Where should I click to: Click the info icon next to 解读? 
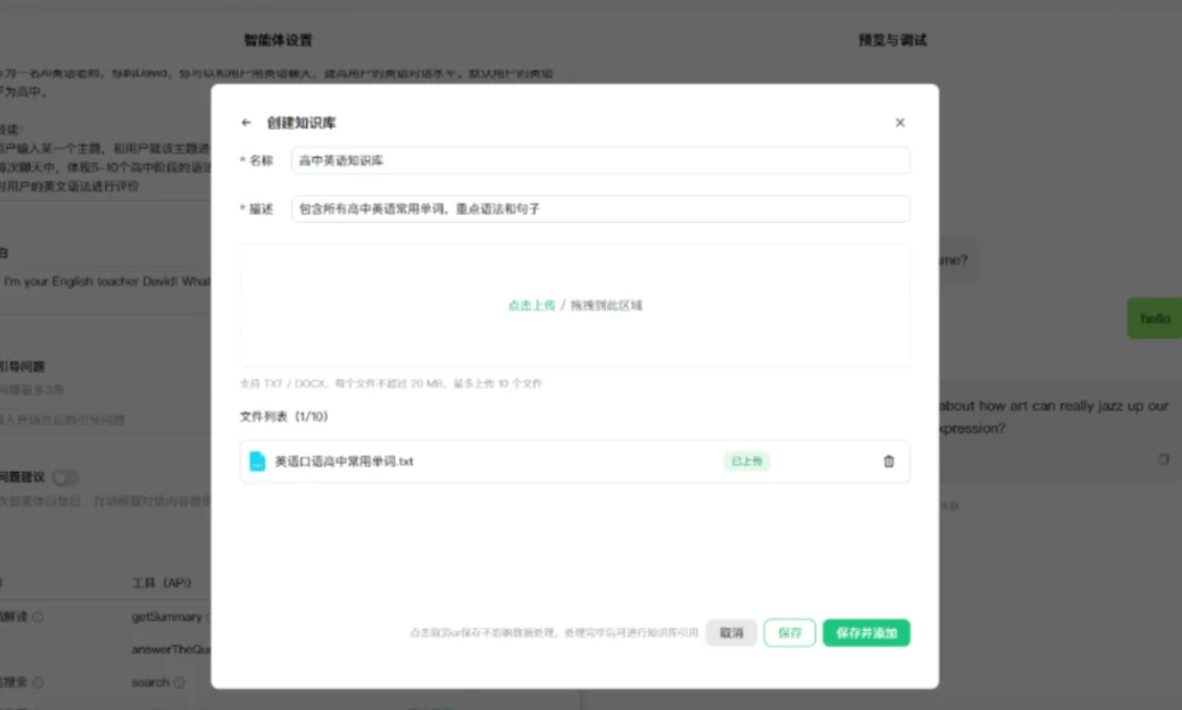point(36,617)
